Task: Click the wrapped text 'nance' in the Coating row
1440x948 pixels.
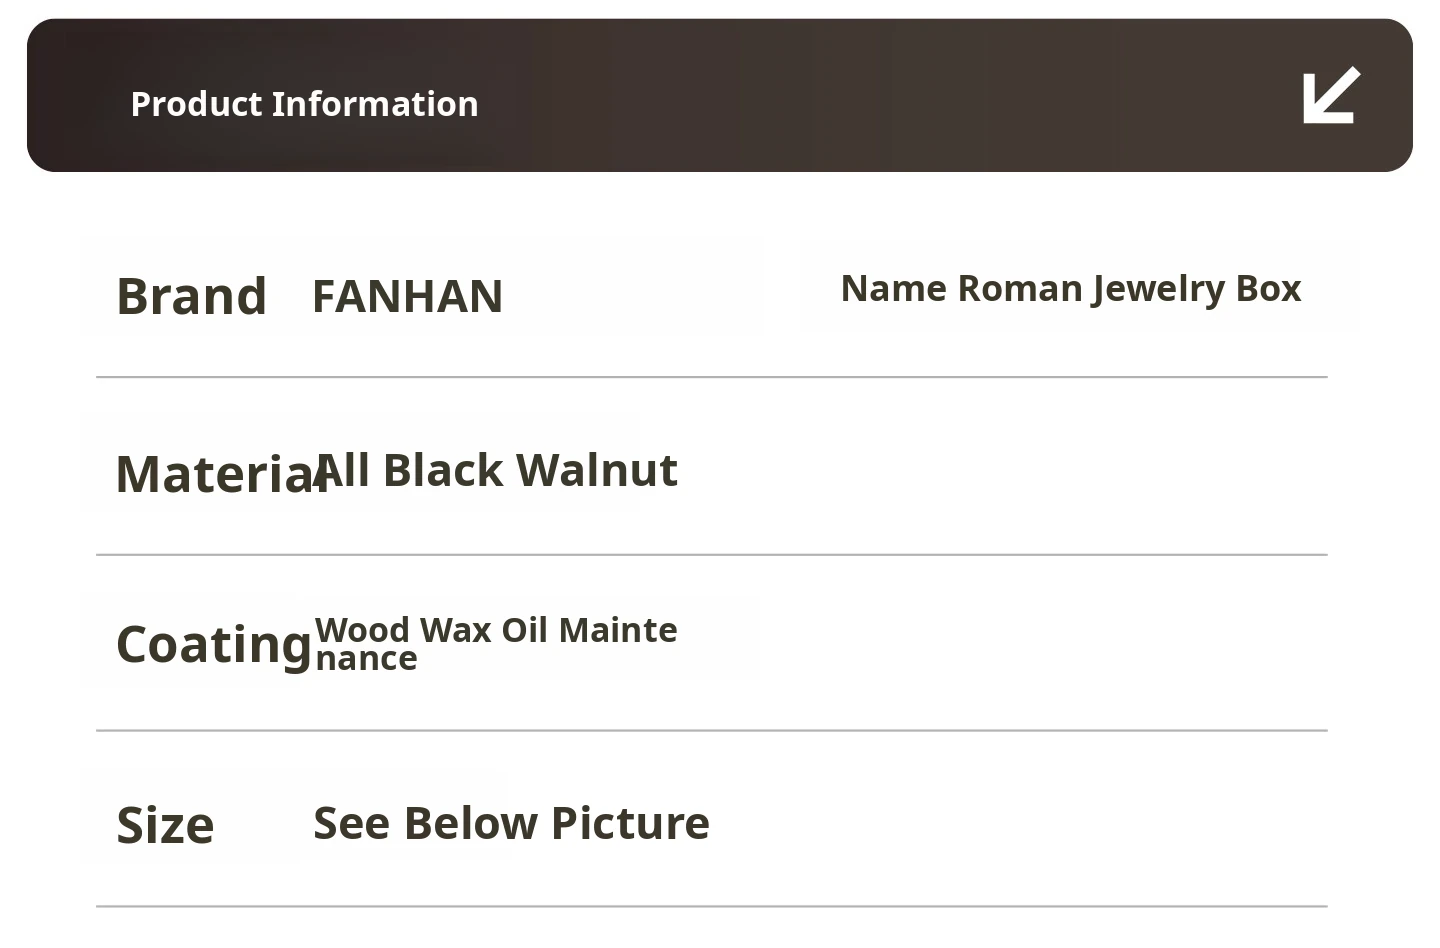Action: [x=366, y=659]
